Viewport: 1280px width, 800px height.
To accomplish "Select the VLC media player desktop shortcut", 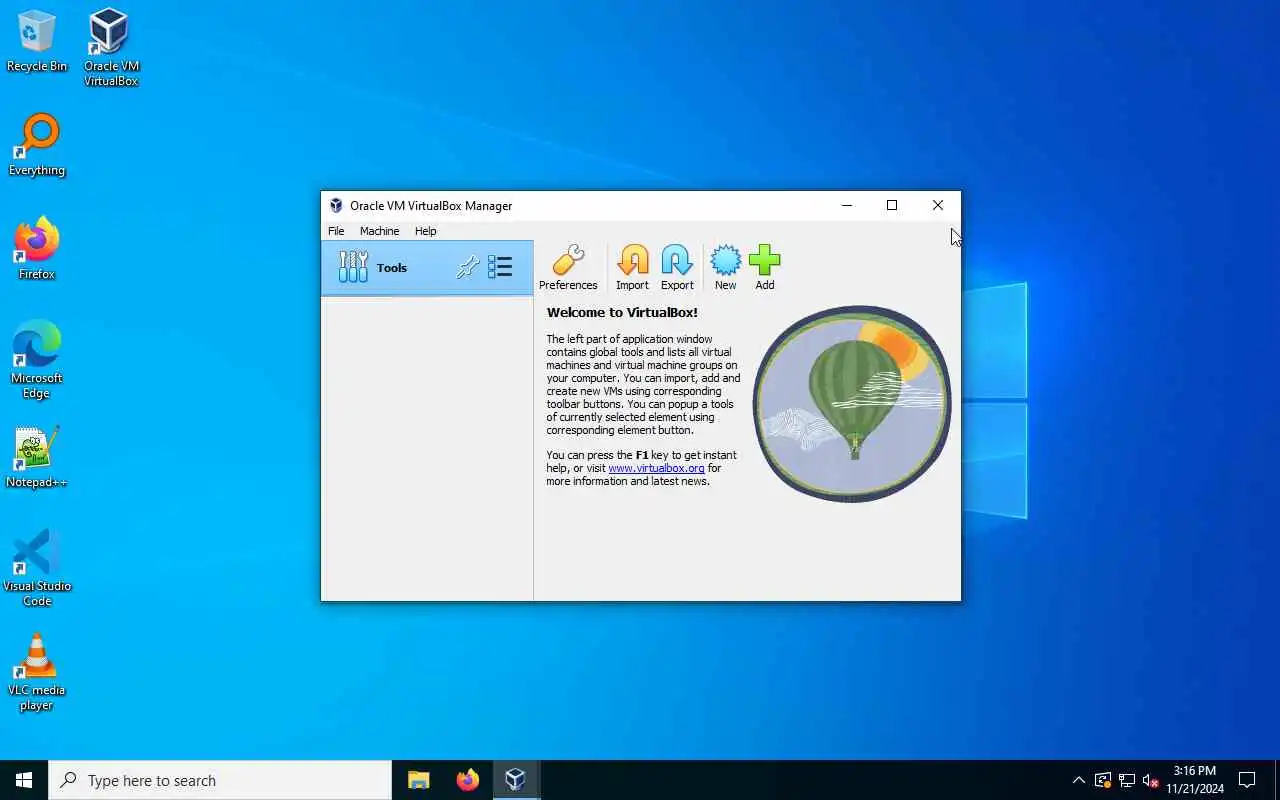I will pyautogui.click(x=37, y=672).
